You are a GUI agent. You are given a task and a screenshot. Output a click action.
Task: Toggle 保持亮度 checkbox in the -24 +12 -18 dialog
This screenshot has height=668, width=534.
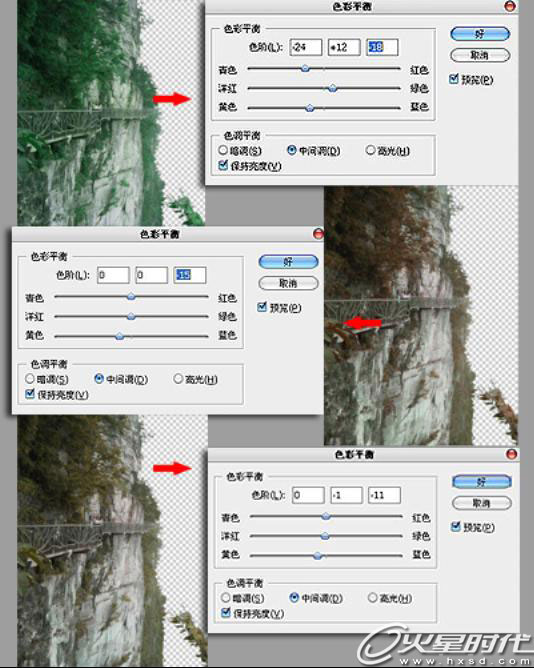click(223, 165)
